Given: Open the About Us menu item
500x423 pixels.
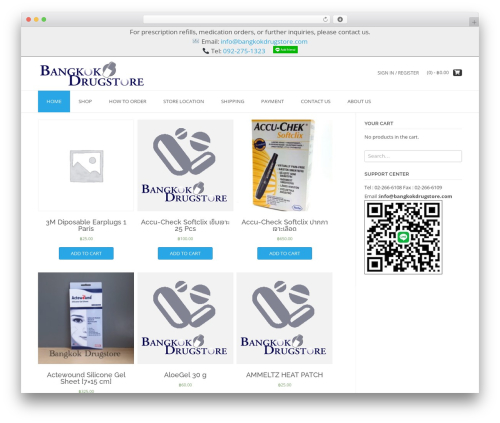Looking at the screenshot, I should coord(359,101).
